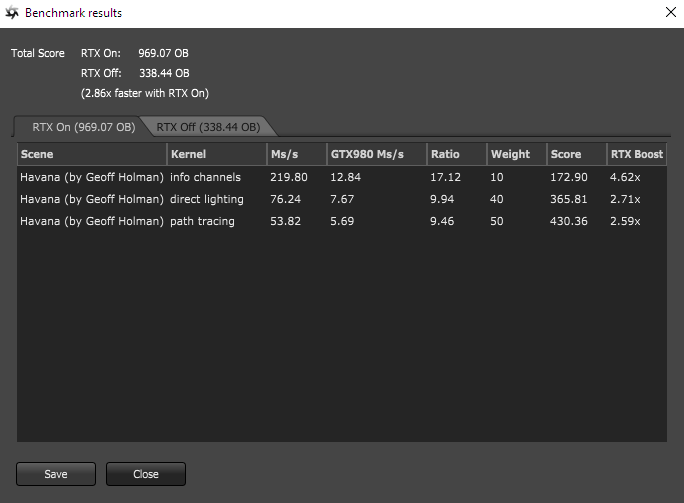Click the Havana scene in direct lighting row
Image resolution: width=684 pixels, height=503 pixels.
pyautogui.click(x=92, y=199)
